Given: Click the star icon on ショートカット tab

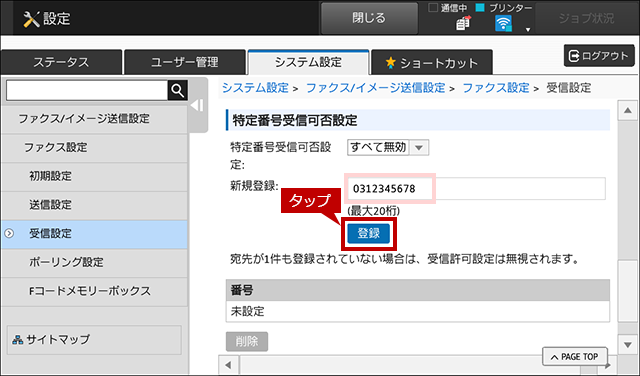Looking at the screenshot, I should point(391,62).
